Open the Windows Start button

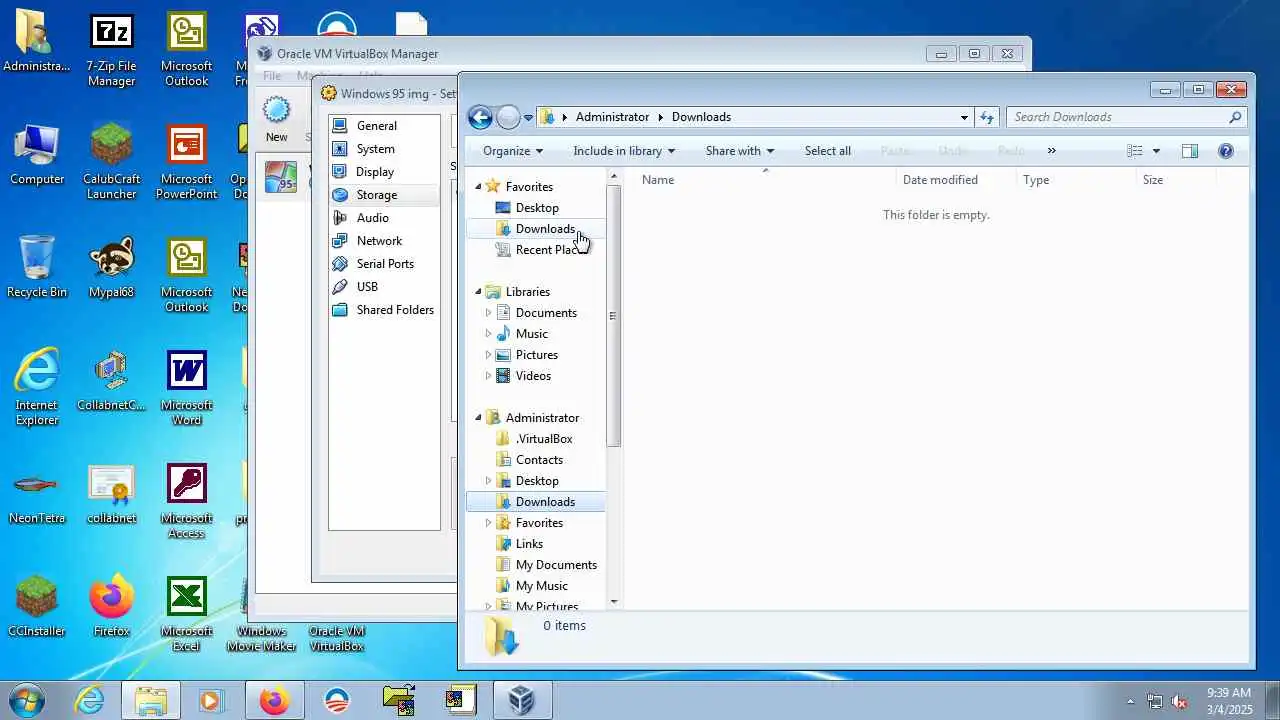tap(27, 700)
